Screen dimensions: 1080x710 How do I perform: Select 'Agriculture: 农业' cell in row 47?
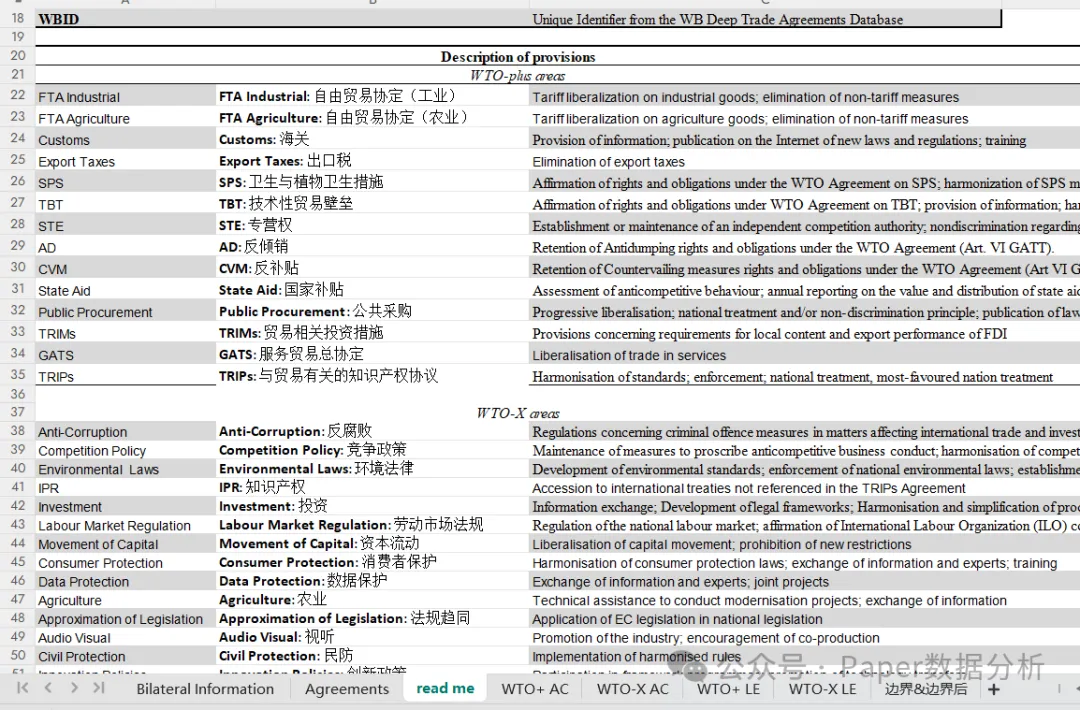coord(372,600)
